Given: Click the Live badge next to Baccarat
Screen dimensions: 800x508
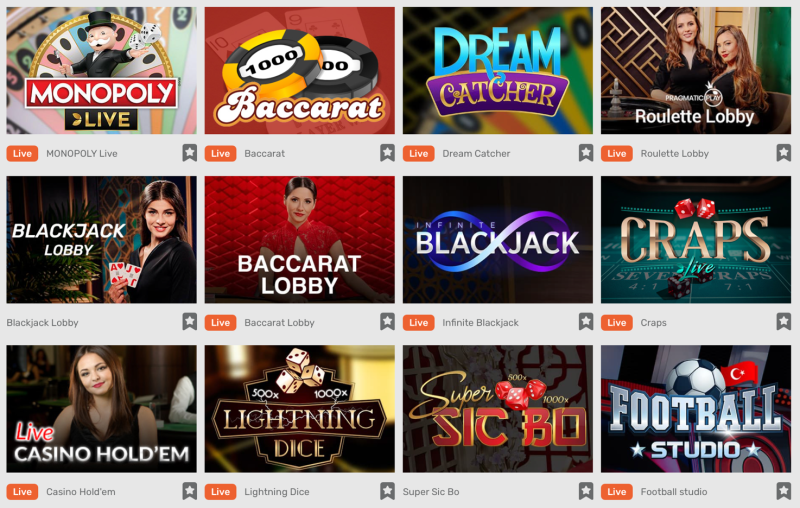Looking at the screenshot, I should (x=220, y=154).
